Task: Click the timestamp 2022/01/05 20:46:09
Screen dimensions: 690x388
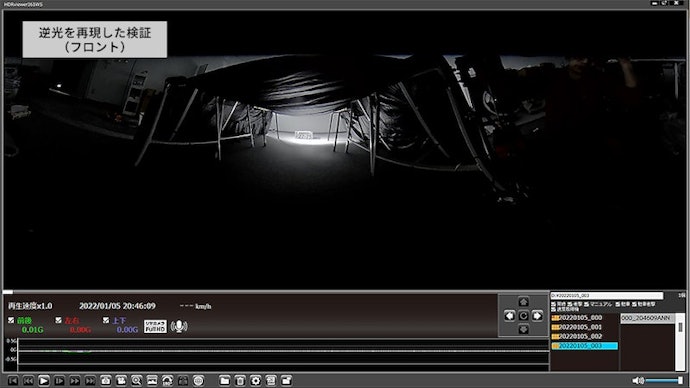Action: click(117, 306)
